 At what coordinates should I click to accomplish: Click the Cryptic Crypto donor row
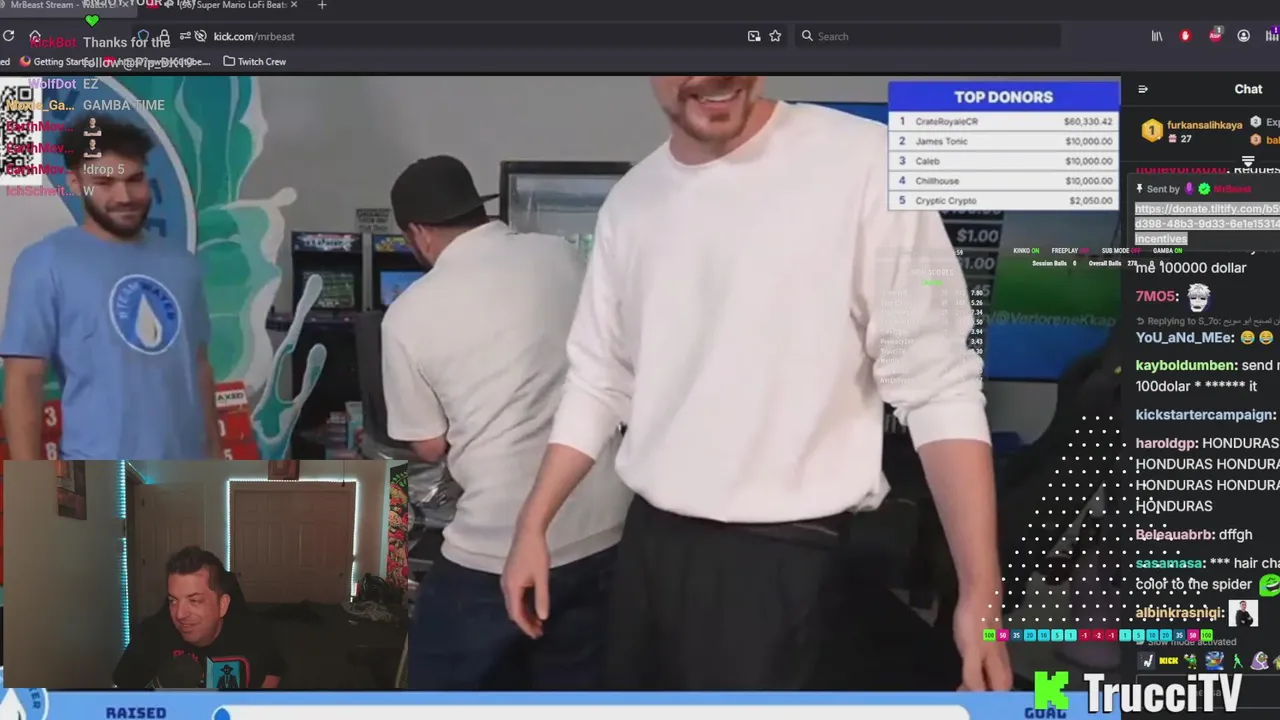1004,200
